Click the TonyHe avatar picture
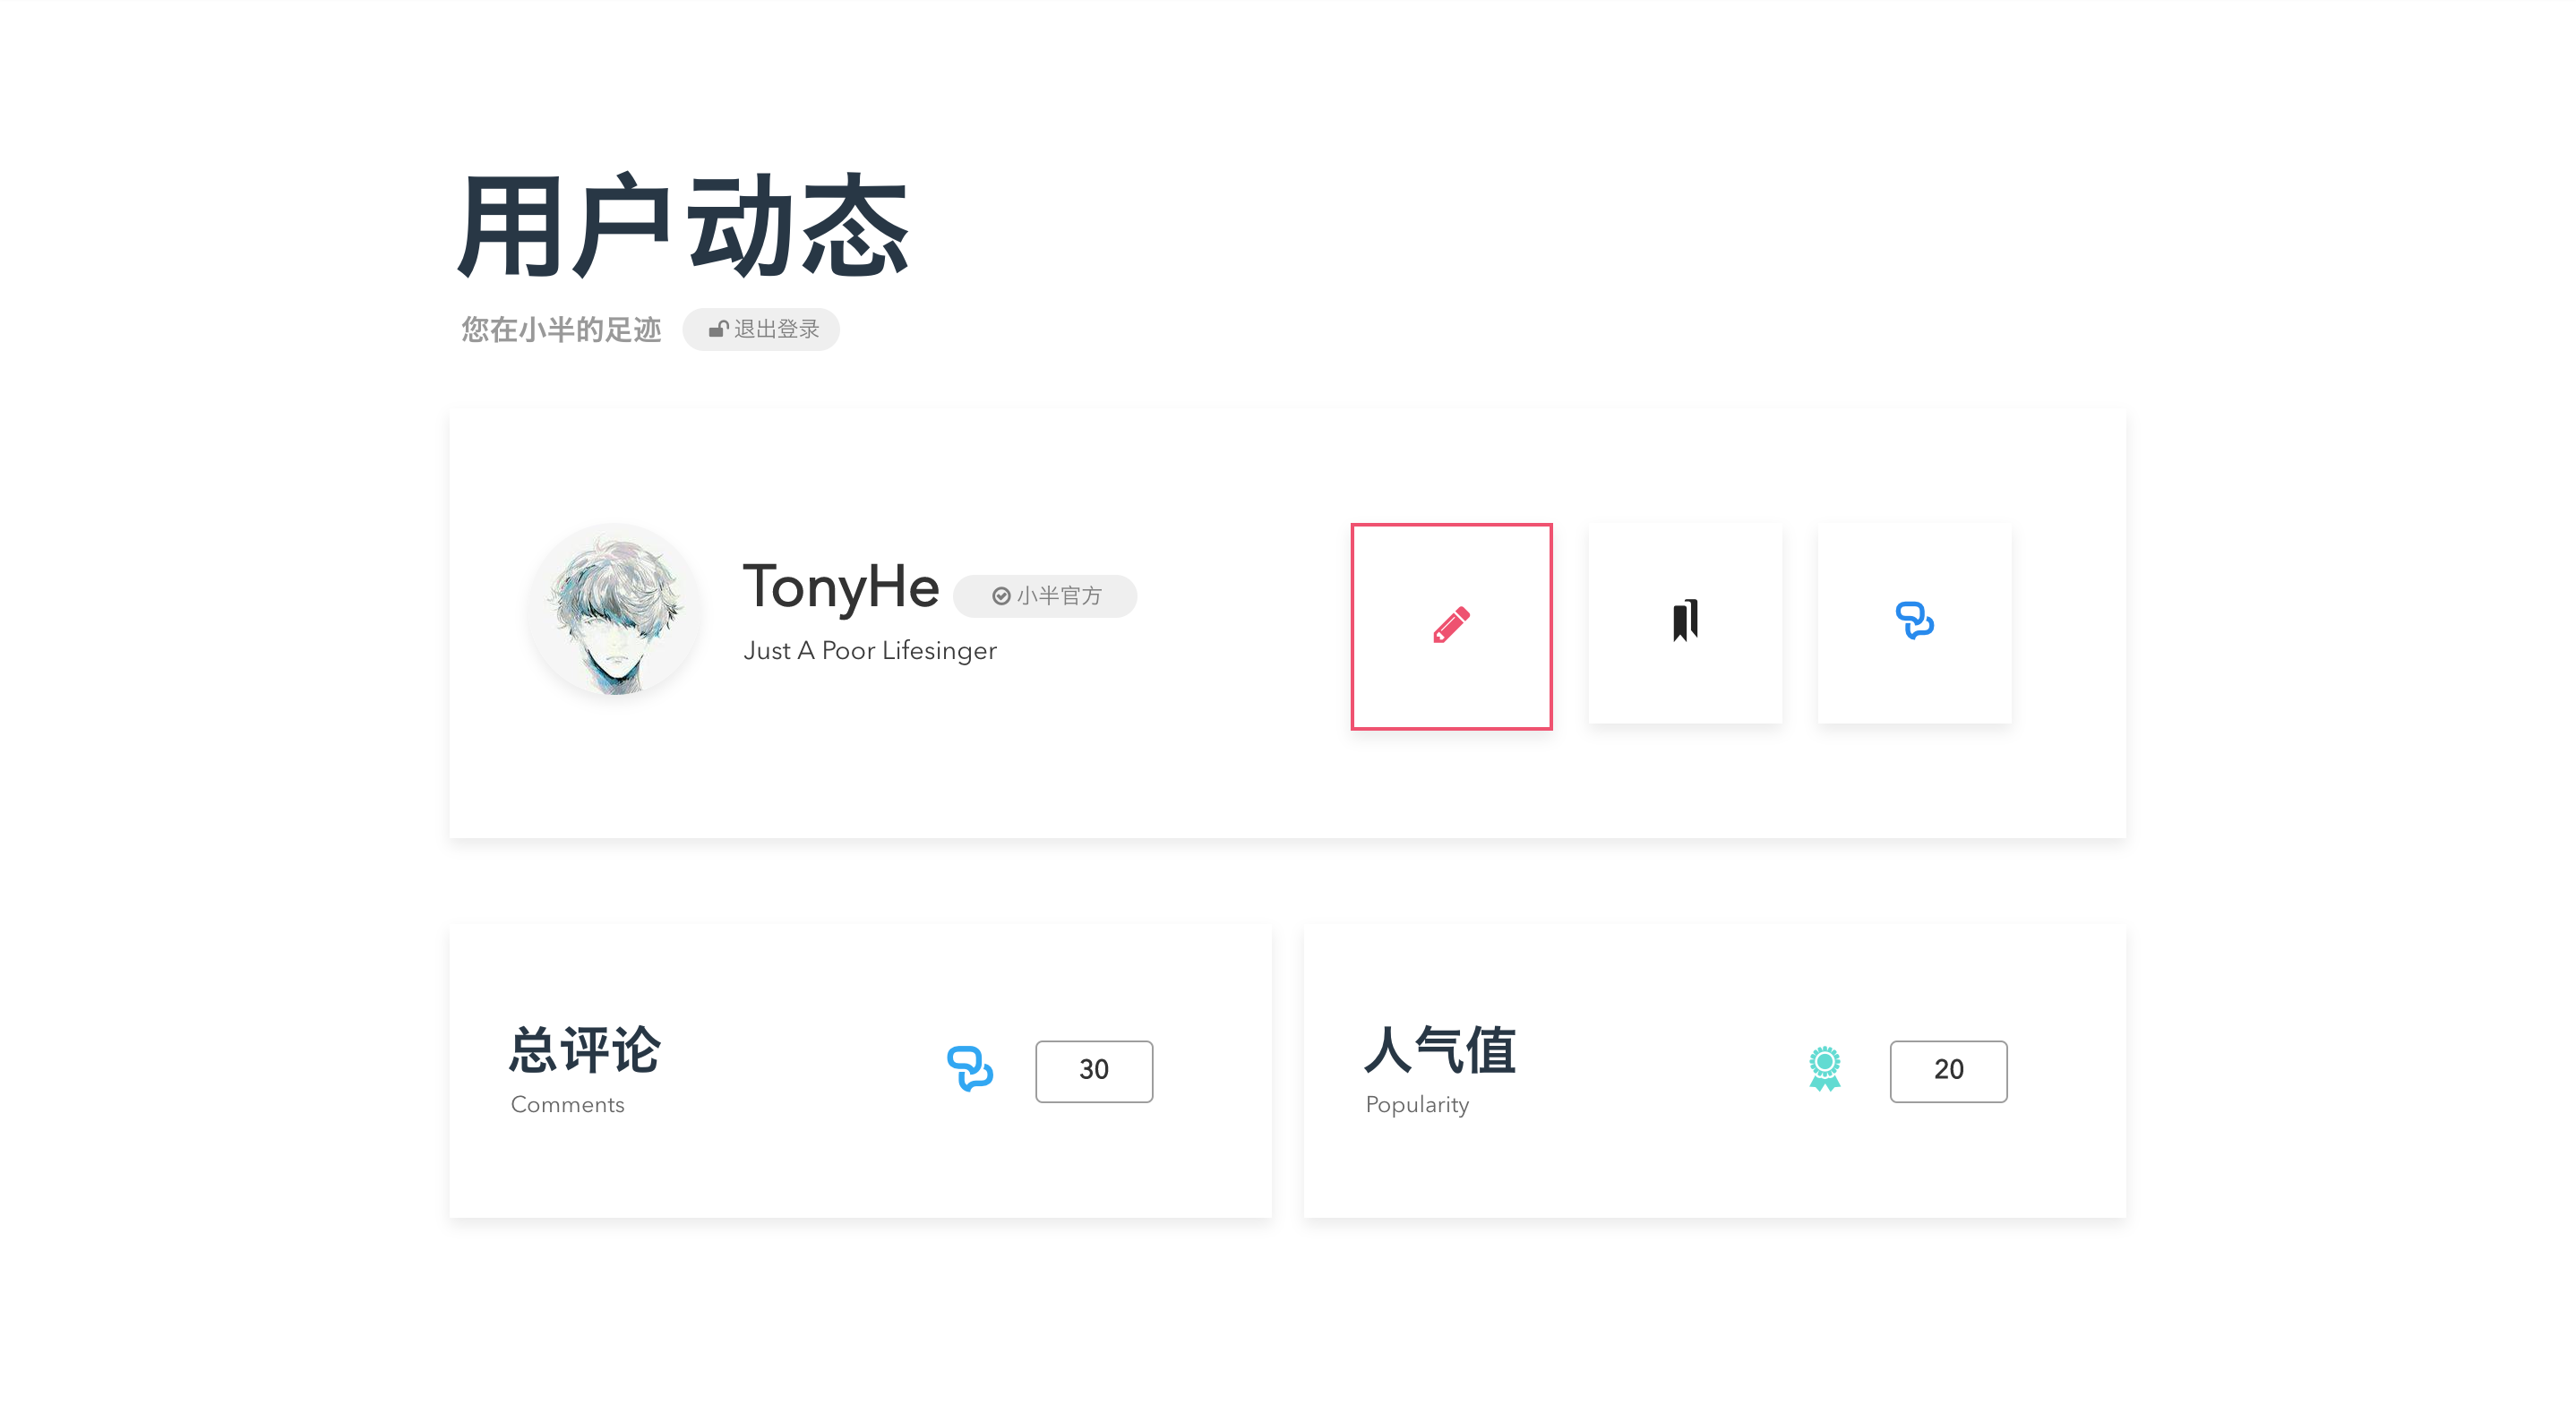 pos(616,609)
